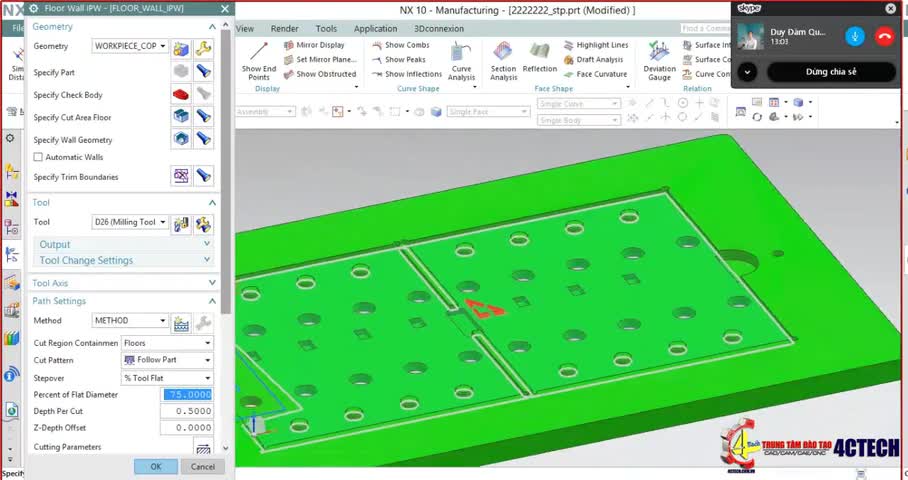The width and height of the screenshot is (908, 480).
Task: Click OK button in Floor Wall dialog
Action: coord(156,467)
